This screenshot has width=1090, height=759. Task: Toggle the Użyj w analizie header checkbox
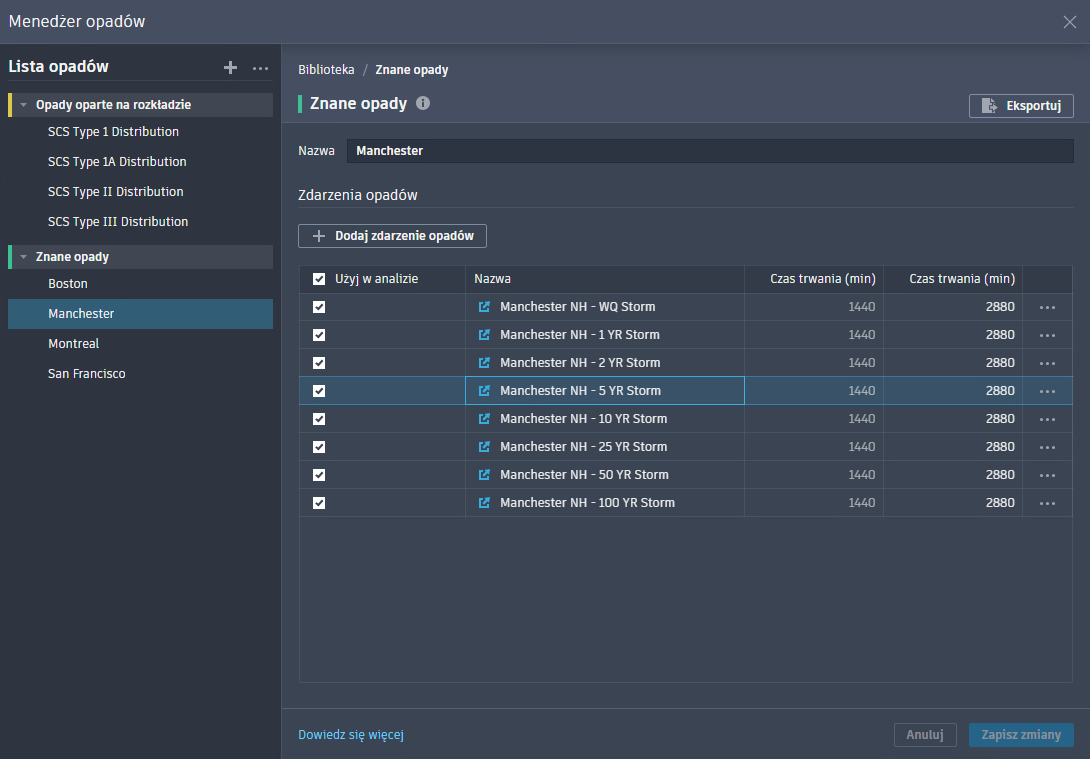[319, 279]
